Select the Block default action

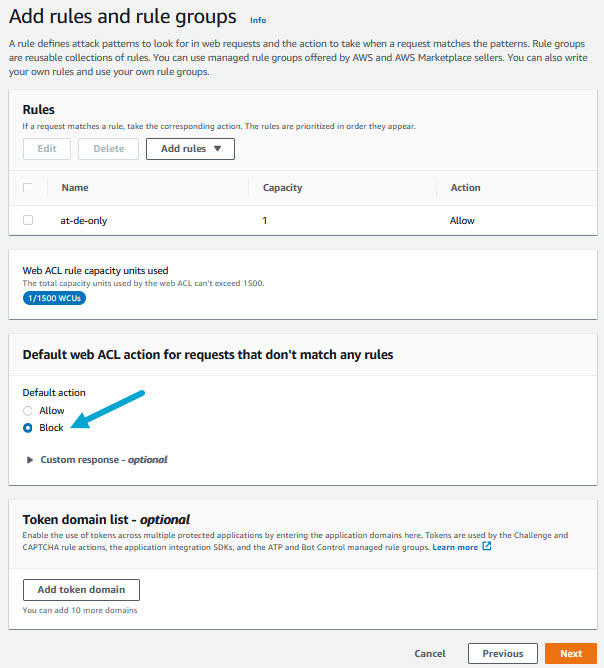click(28, 428)
